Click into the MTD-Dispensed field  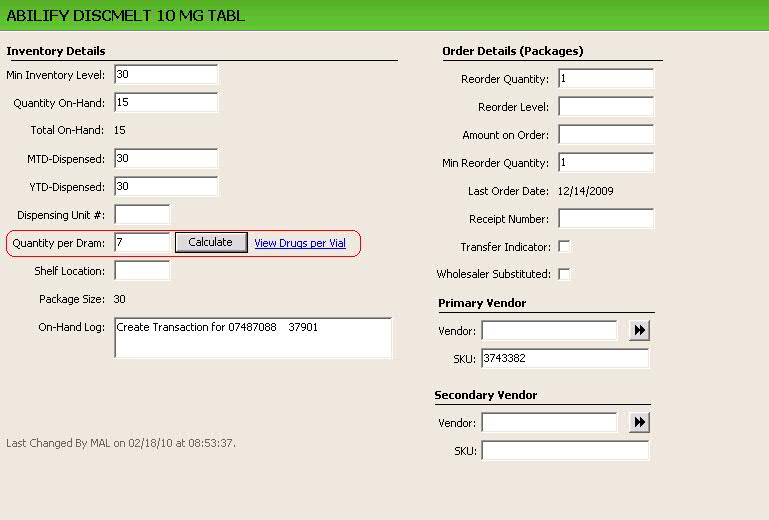click(x=166, y=158)
